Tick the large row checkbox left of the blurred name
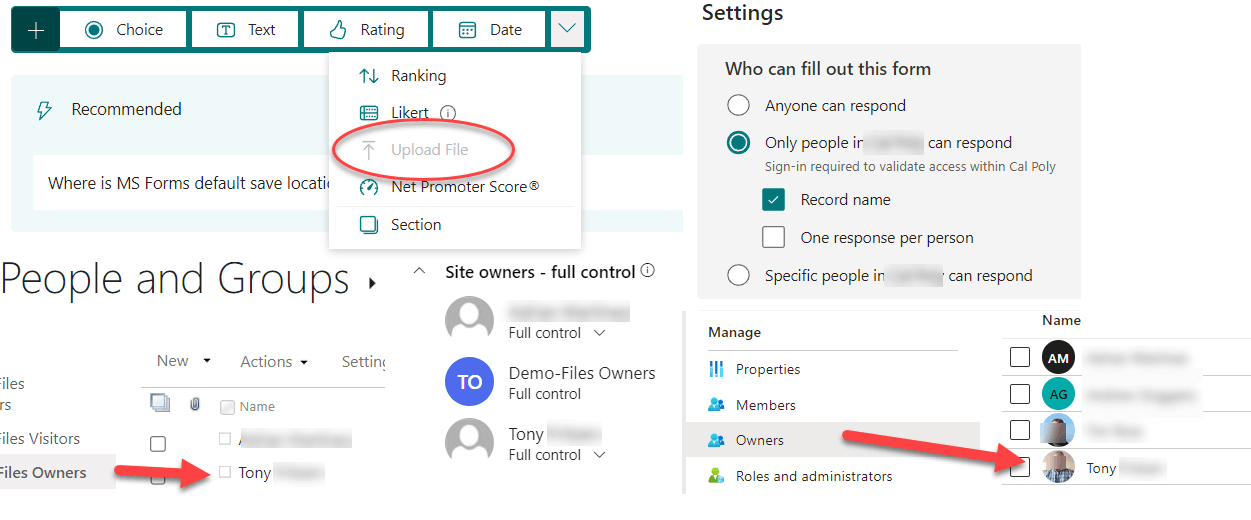 click(158, 444)
